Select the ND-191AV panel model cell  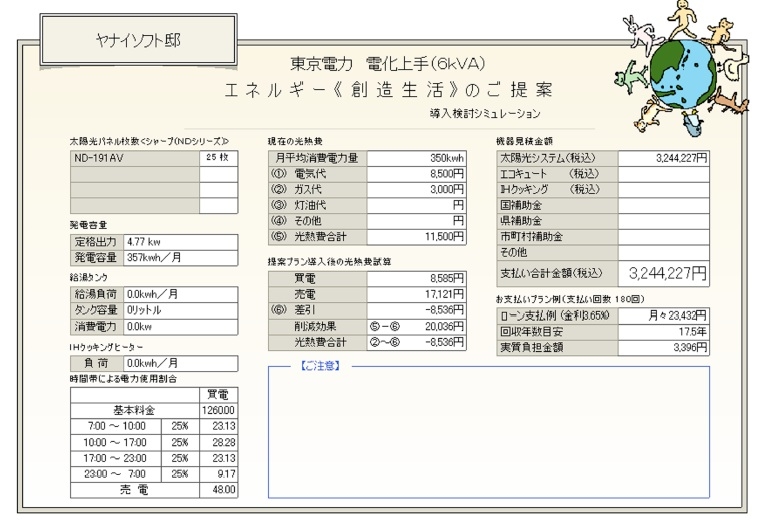coord(135,158)
